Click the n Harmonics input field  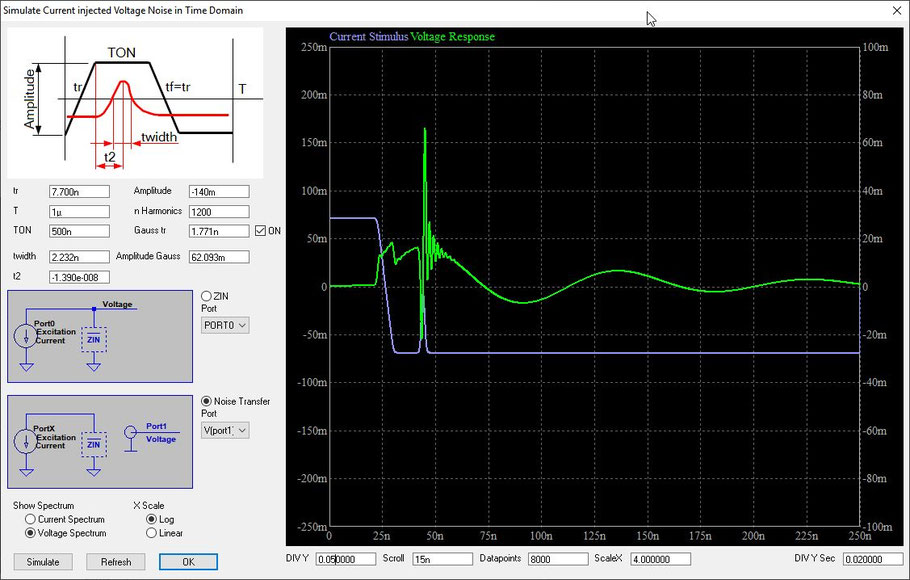(218, 212)
